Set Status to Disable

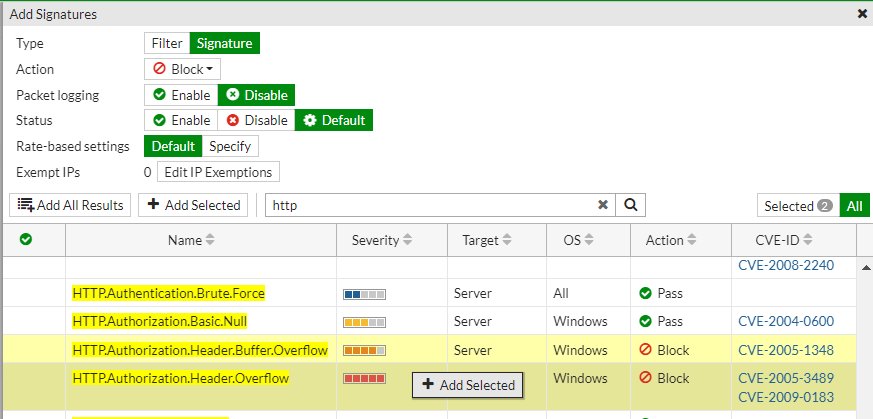click(x=257, y=120)
